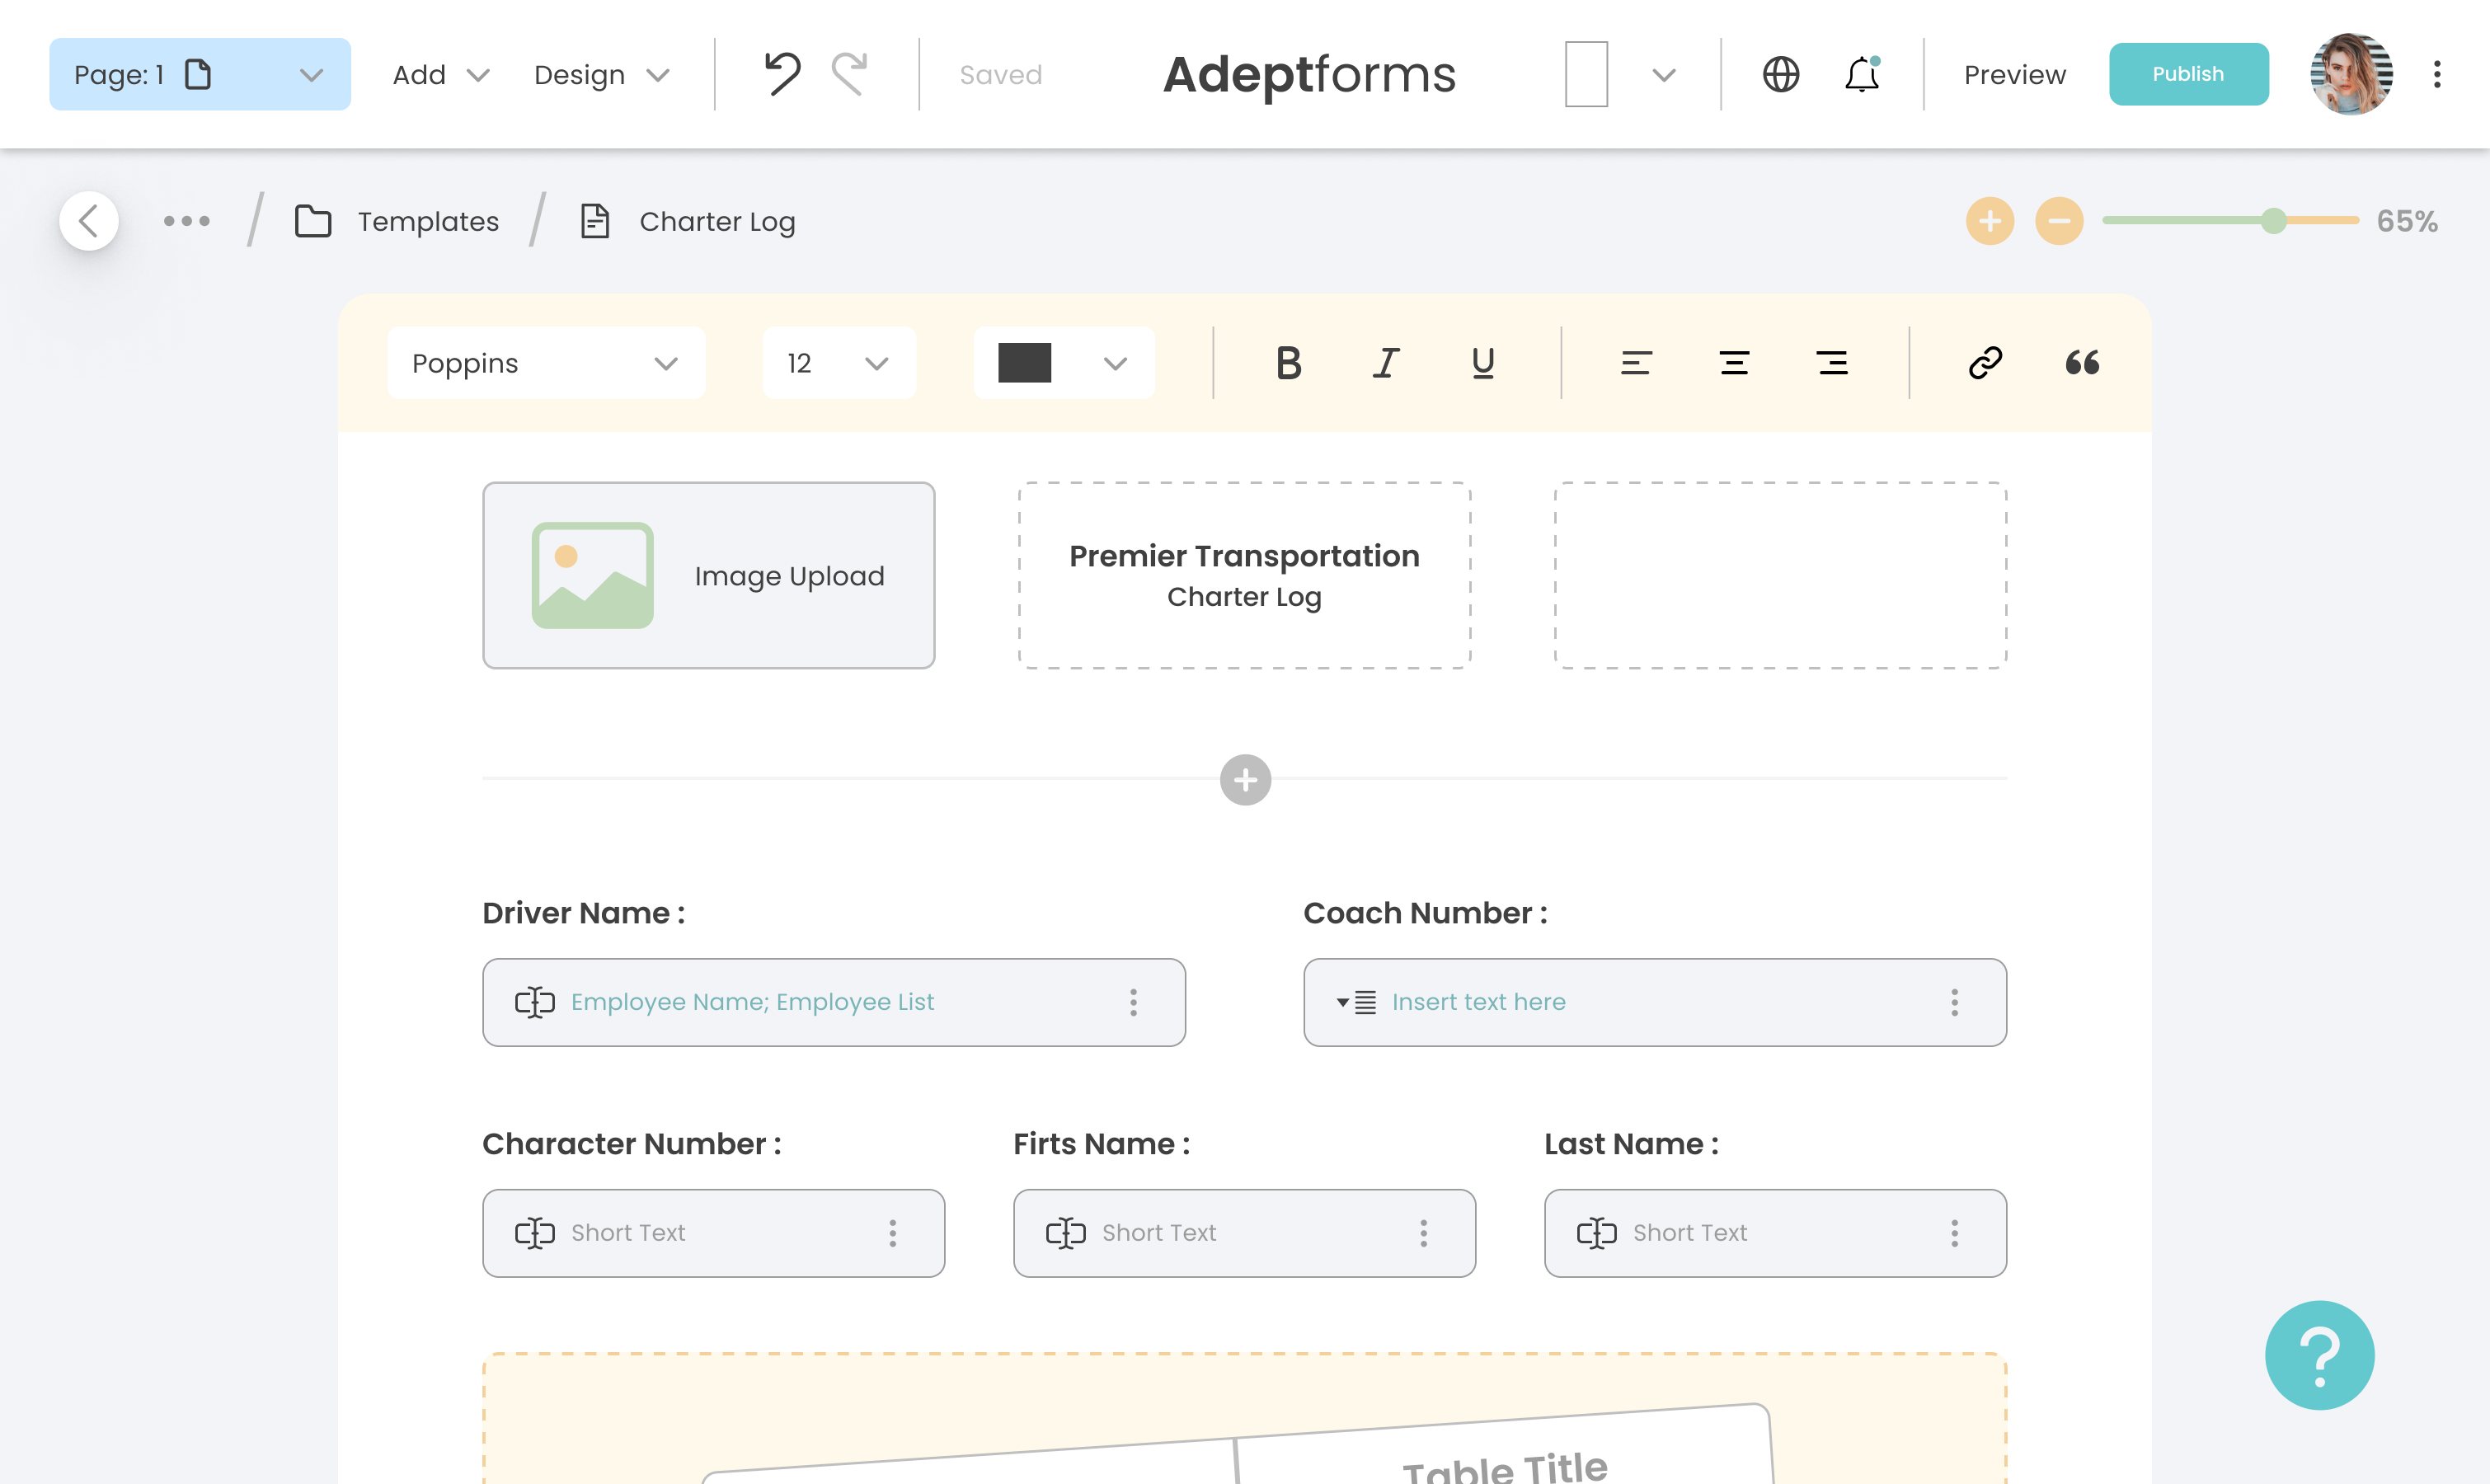Screen dimensions: 2490x1484
Task: Click the Preview link
Action: coord(2013,75)
